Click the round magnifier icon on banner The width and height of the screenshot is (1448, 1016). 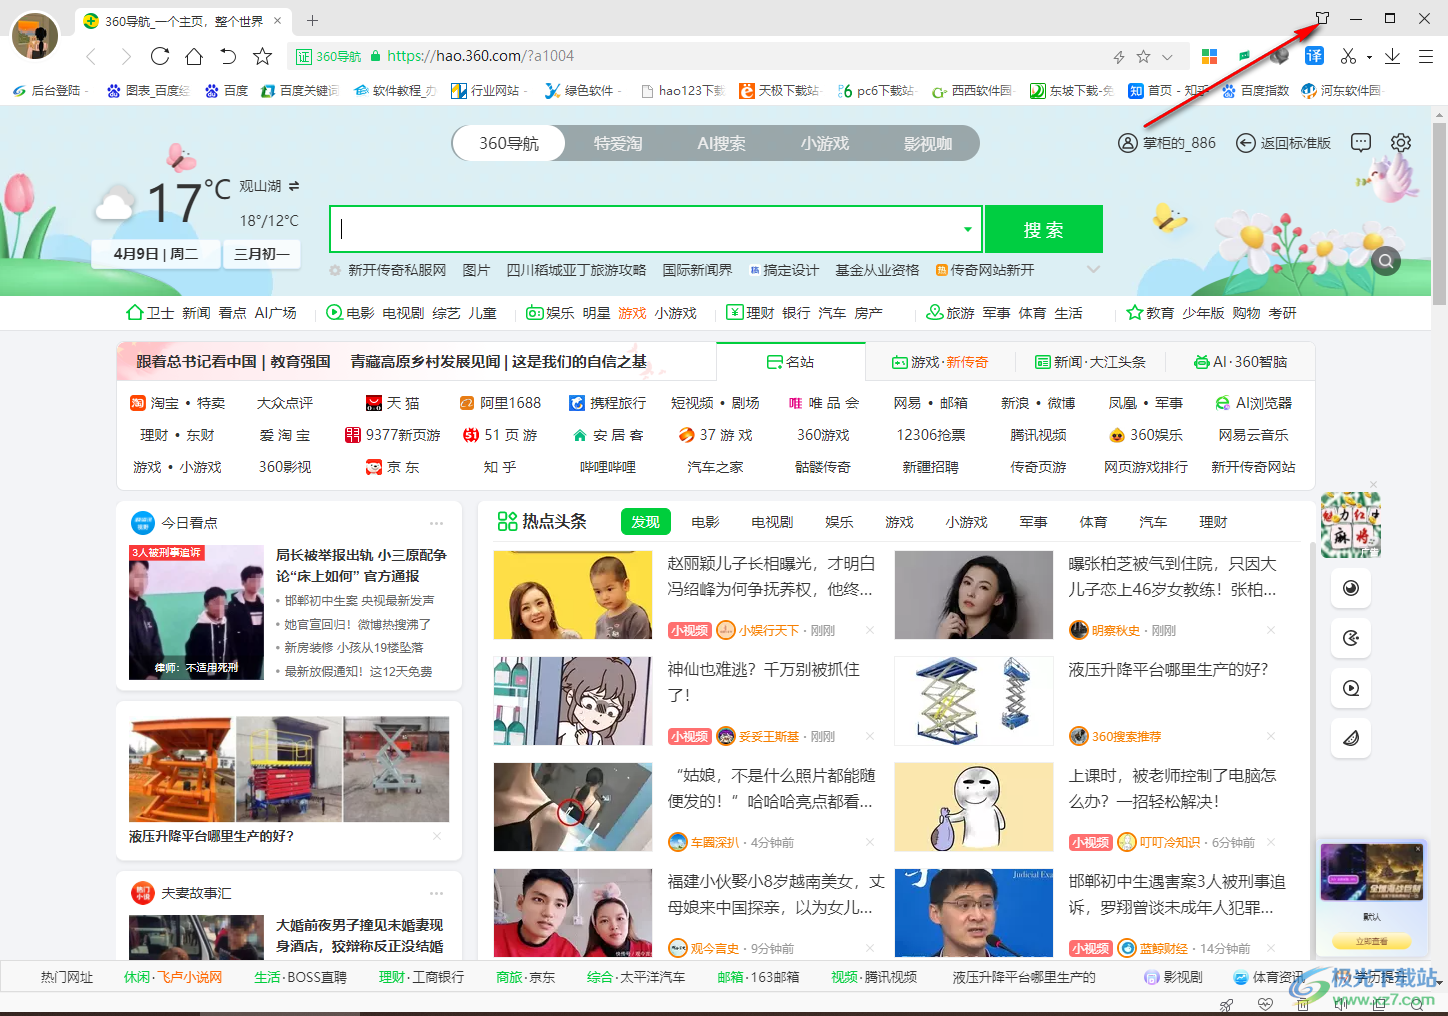pyautogui.click(x=1385, y=262)
